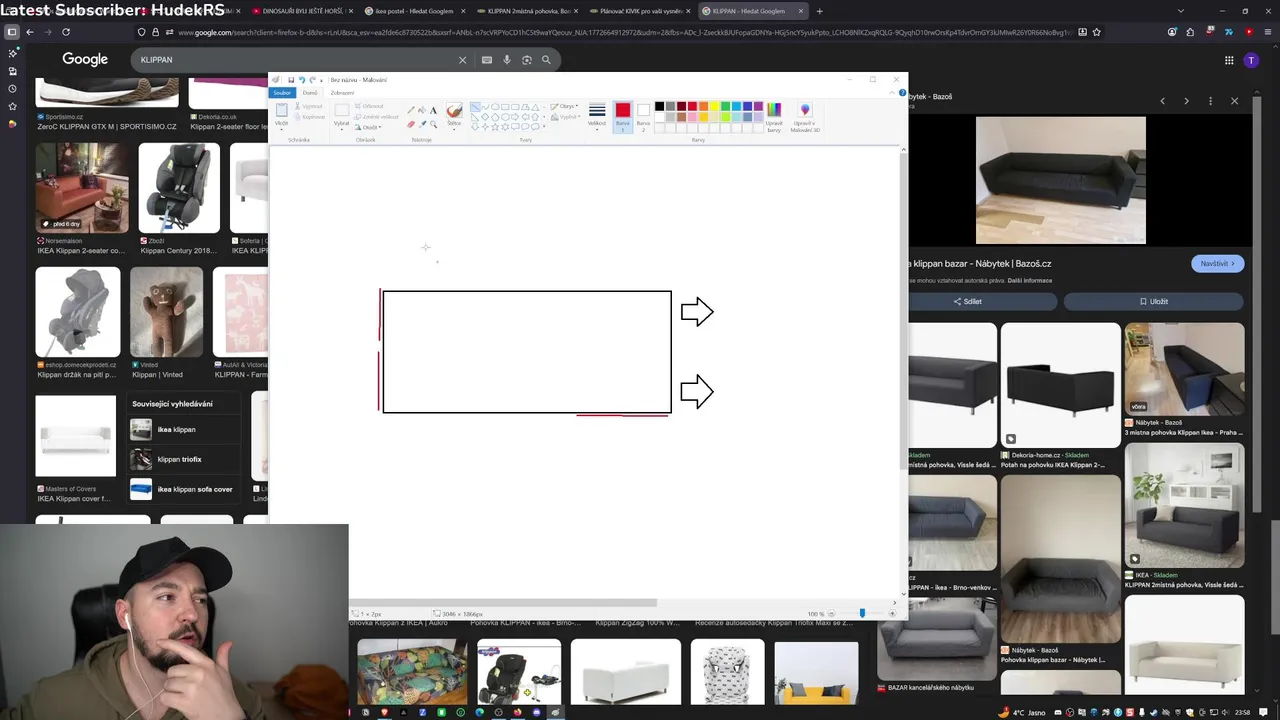Select Barva 1 color slot in Paint
The width and height of the screenshot is (1280, 720).
[623, 116]
